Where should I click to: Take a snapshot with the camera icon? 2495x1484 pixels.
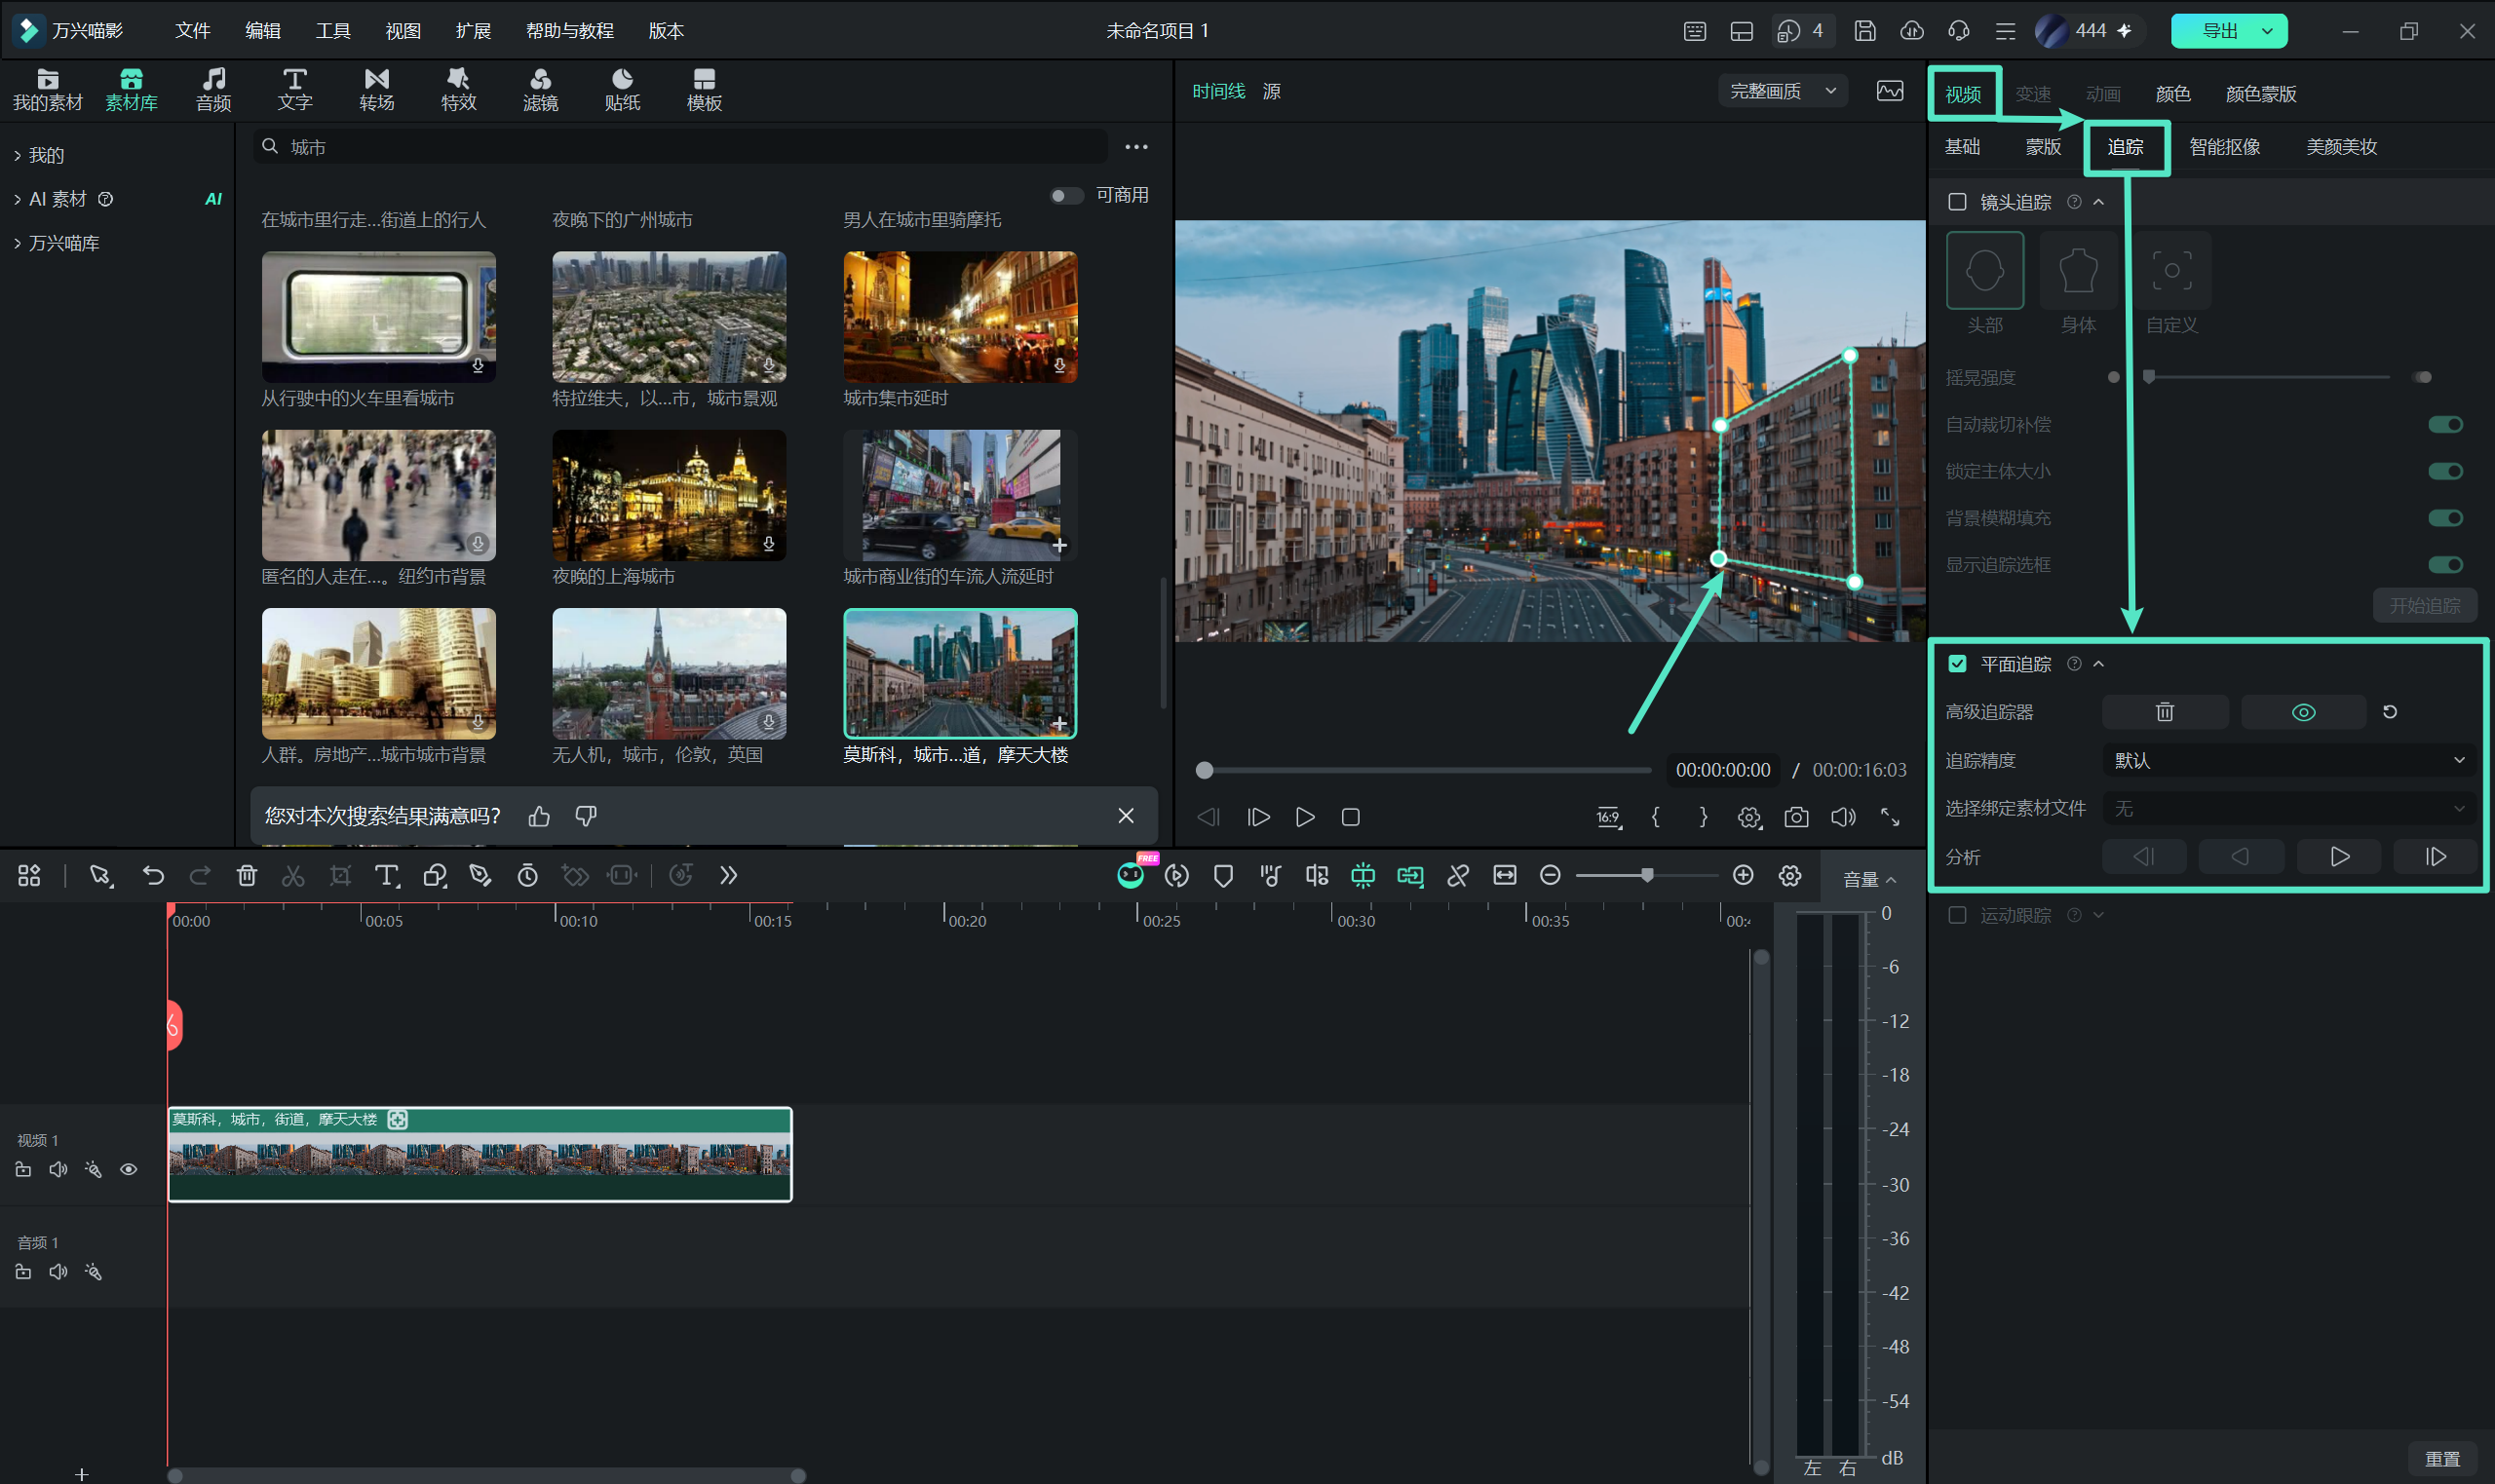coord(1796,817)
